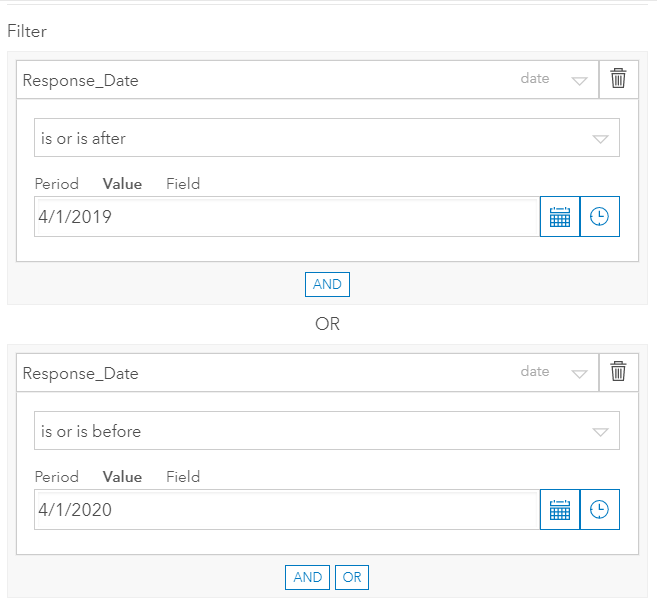Switch to Field tab in first condition
This screenshot has height=601, width=657.
183,184
